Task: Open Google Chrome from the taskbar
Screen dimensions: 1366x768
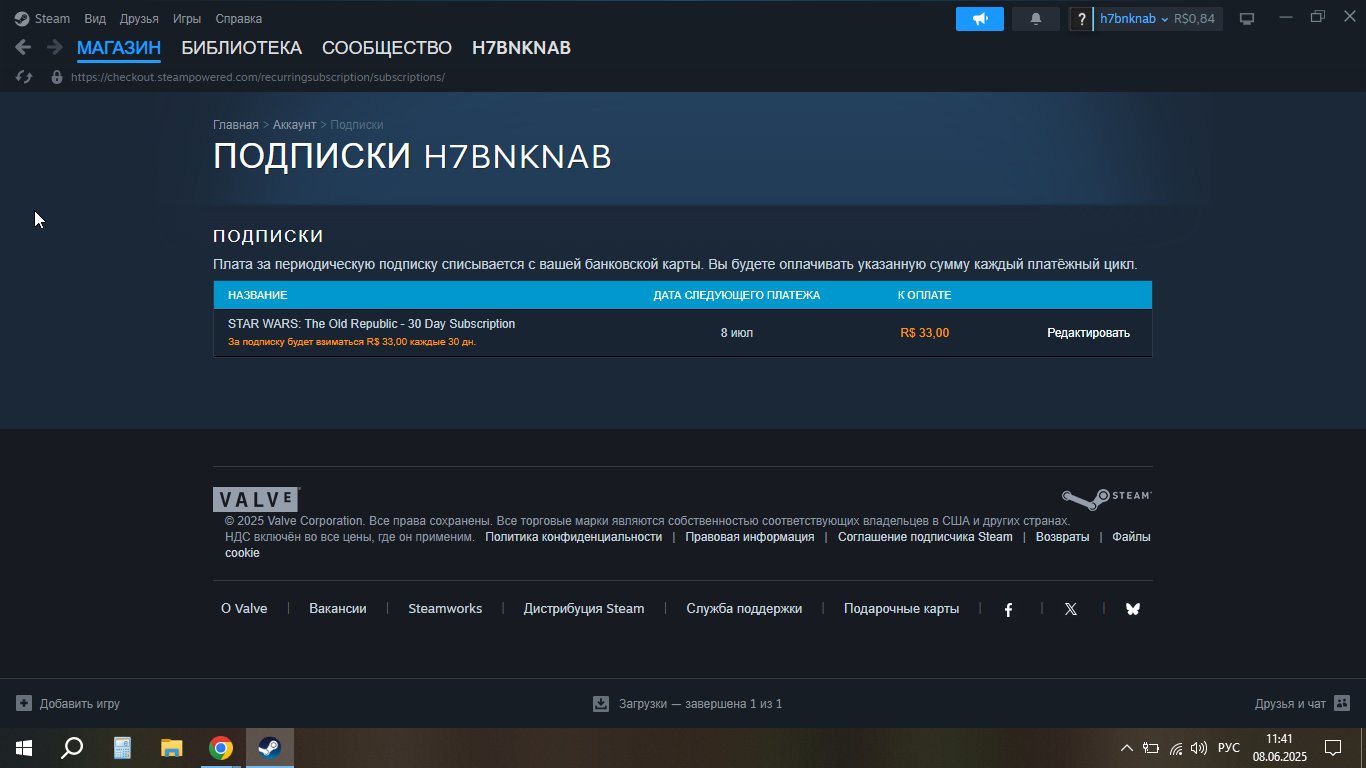Action: coord(221,748)
